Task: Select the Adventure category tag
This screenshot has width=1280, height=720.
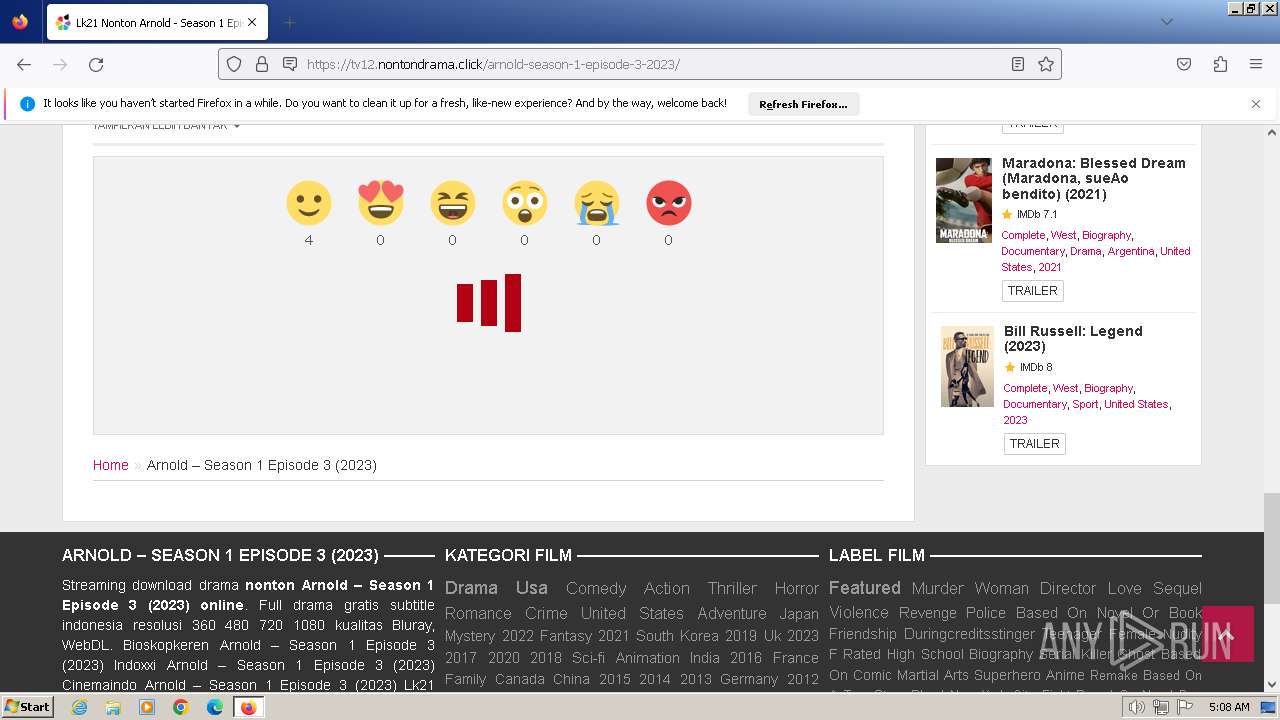Action: click(x=732, y=614)
